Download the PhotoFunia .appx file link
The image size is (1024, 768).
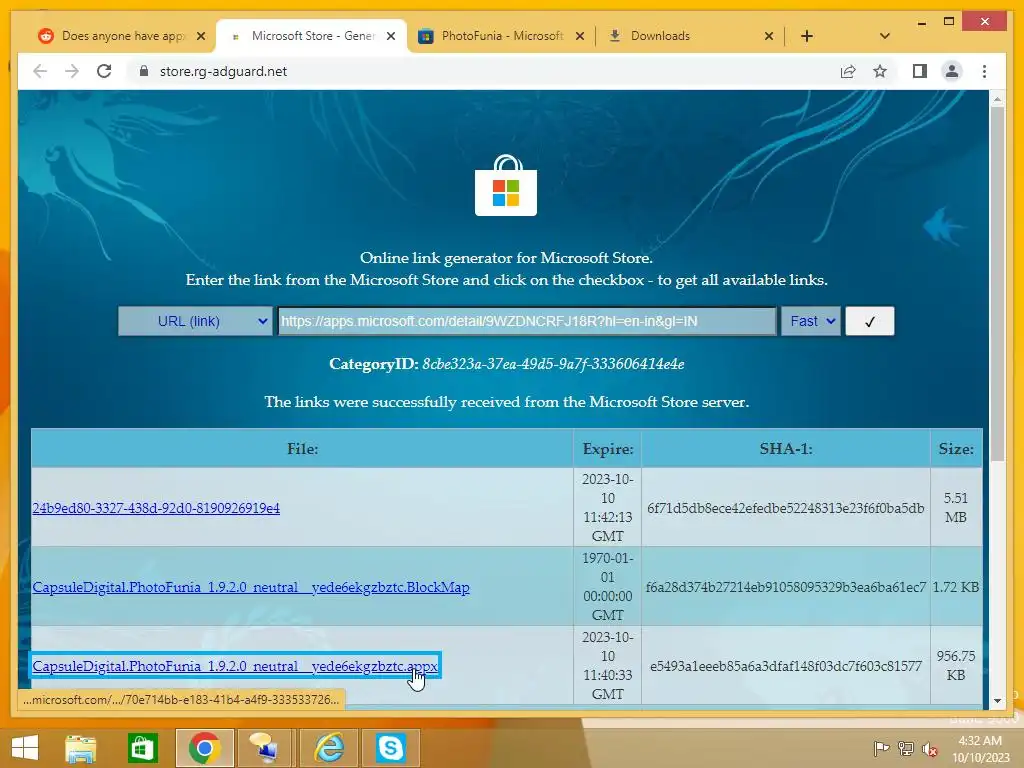235,666
